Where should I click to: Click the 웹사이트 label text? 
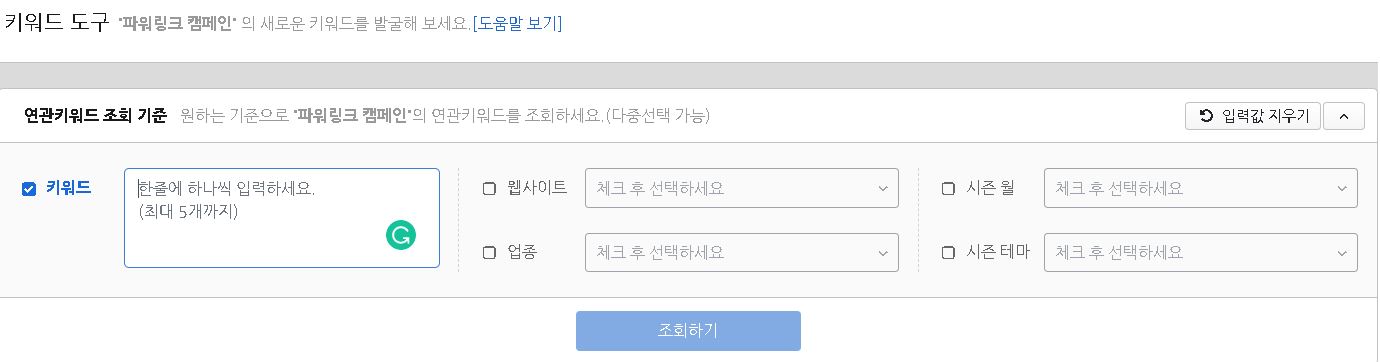point(537,187)
